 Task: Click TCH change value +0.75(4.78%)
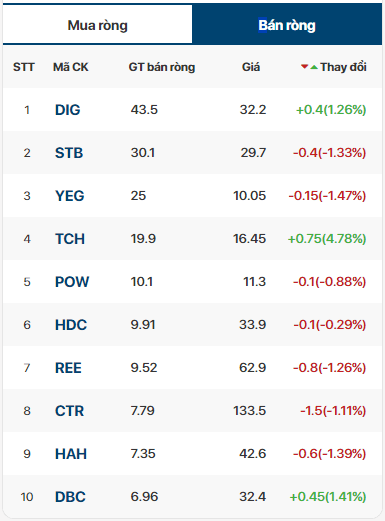point(327,239)
